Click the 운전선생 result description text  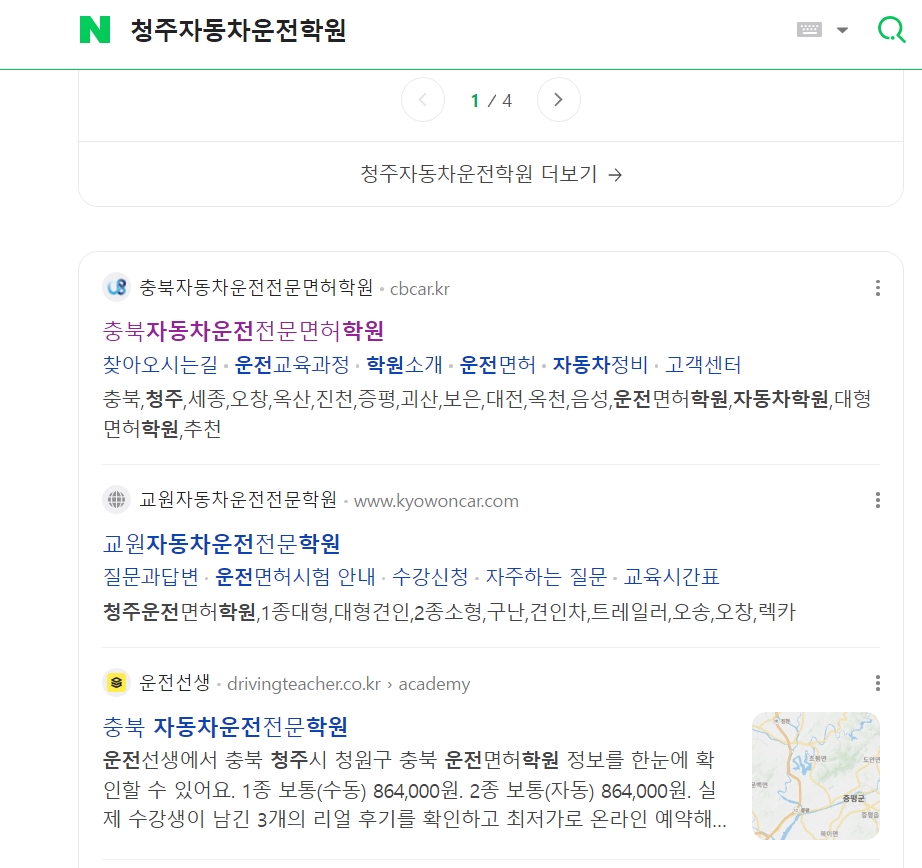415,789
